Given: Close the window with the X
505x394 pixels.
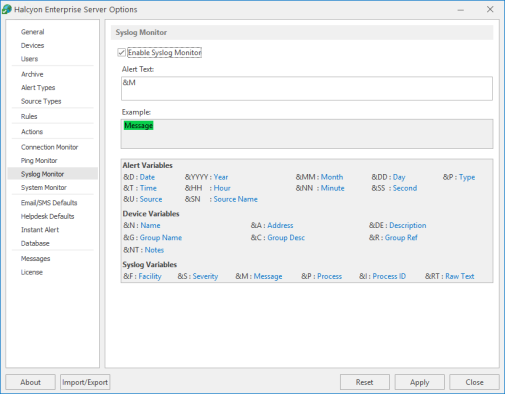Looking at the screenshot, I should [x=490, y=9].
